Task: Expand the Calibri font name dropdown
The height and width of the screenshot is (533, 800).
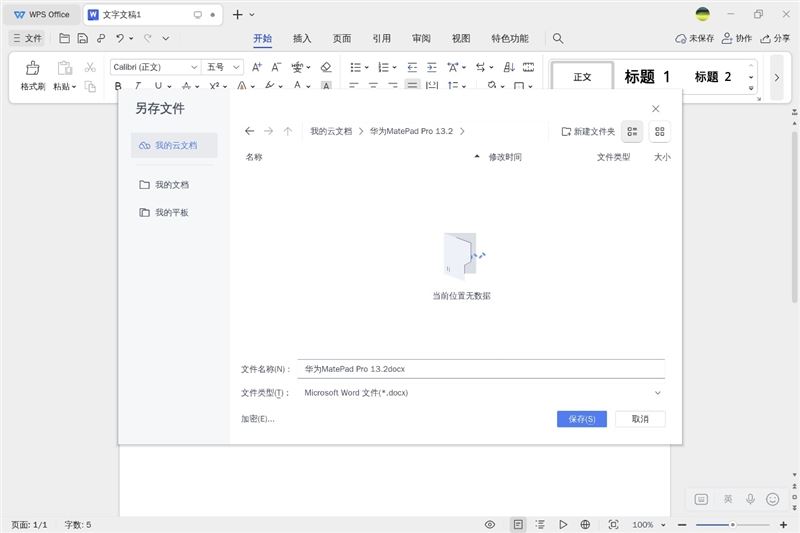Action: click(194, 67)
